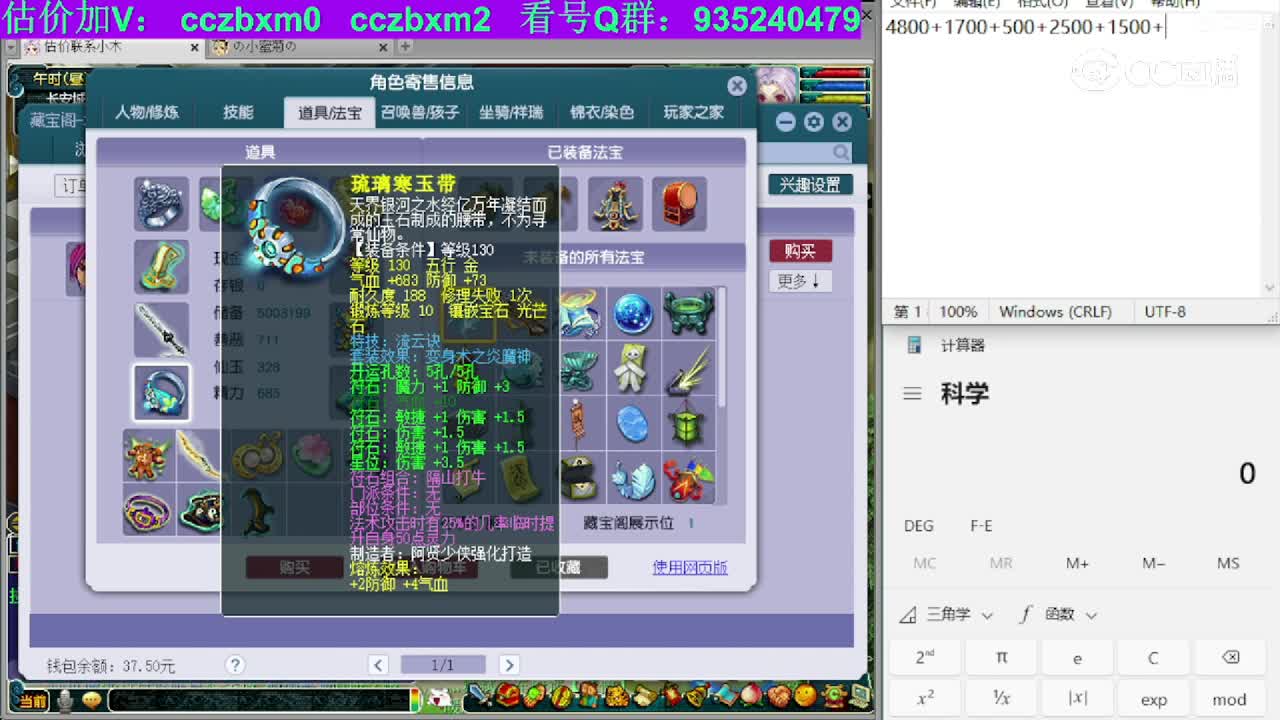Open the 技能 tab

click(x=238, y=112)
